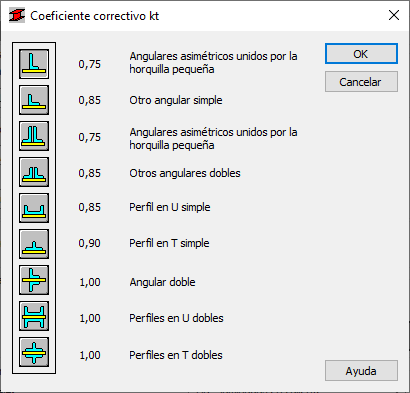Click the 'Angular doble' description text
410x393 pixels.
pyautogui.click(x=162, y=282)
